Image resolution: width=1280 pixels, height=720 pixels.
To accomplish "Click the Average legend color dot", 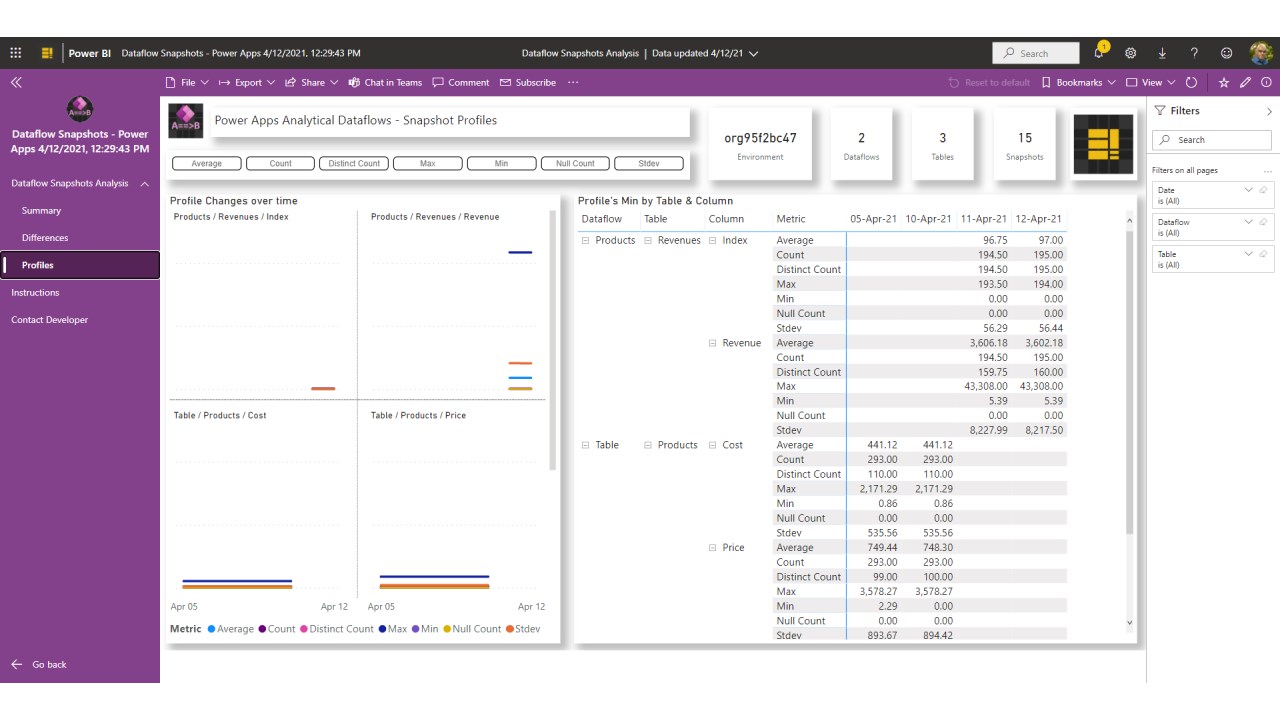I will (x=211, y=629).
